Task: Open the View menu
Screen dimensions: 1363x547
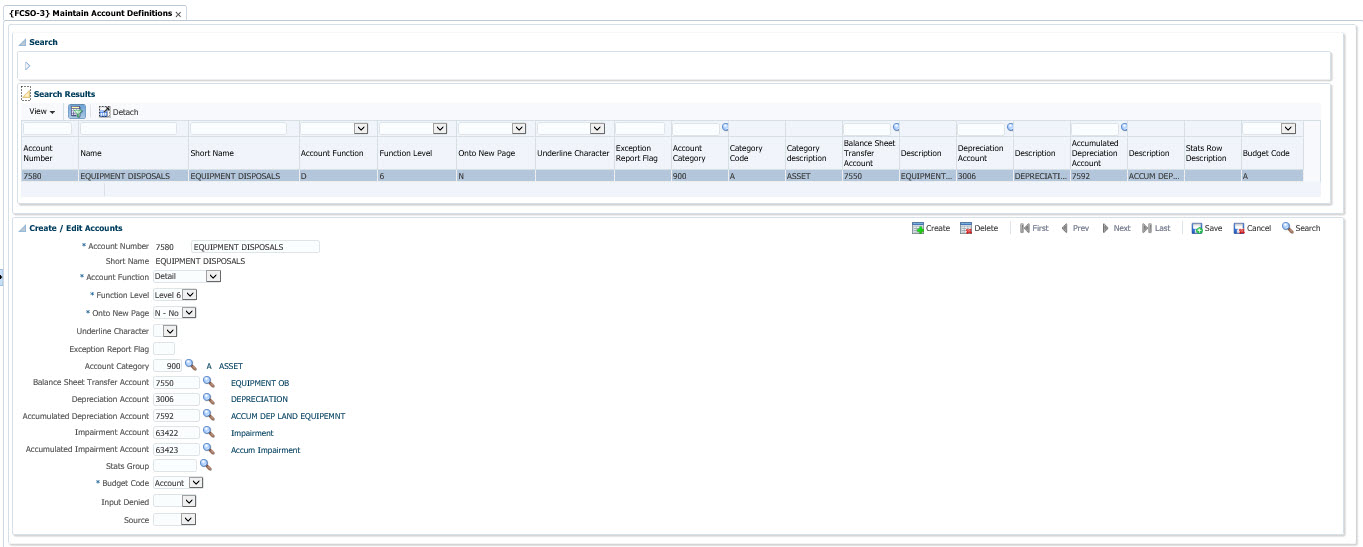Action: (42, 112)
